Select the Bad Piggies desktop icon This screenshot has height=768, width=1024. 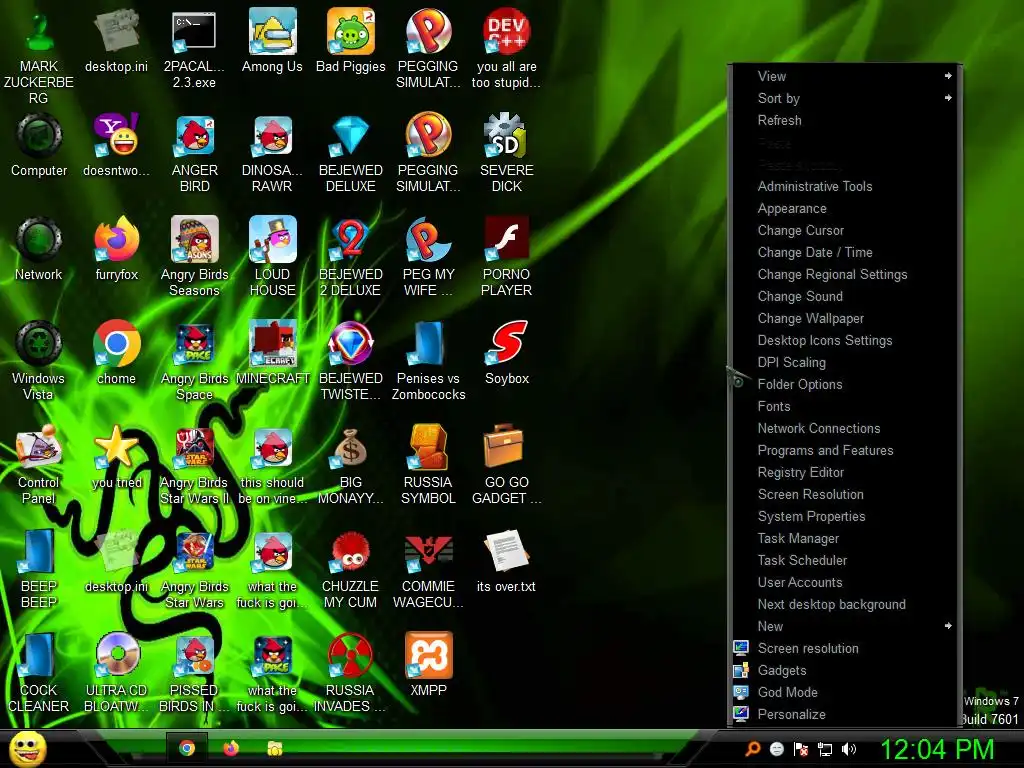(351, 40)
